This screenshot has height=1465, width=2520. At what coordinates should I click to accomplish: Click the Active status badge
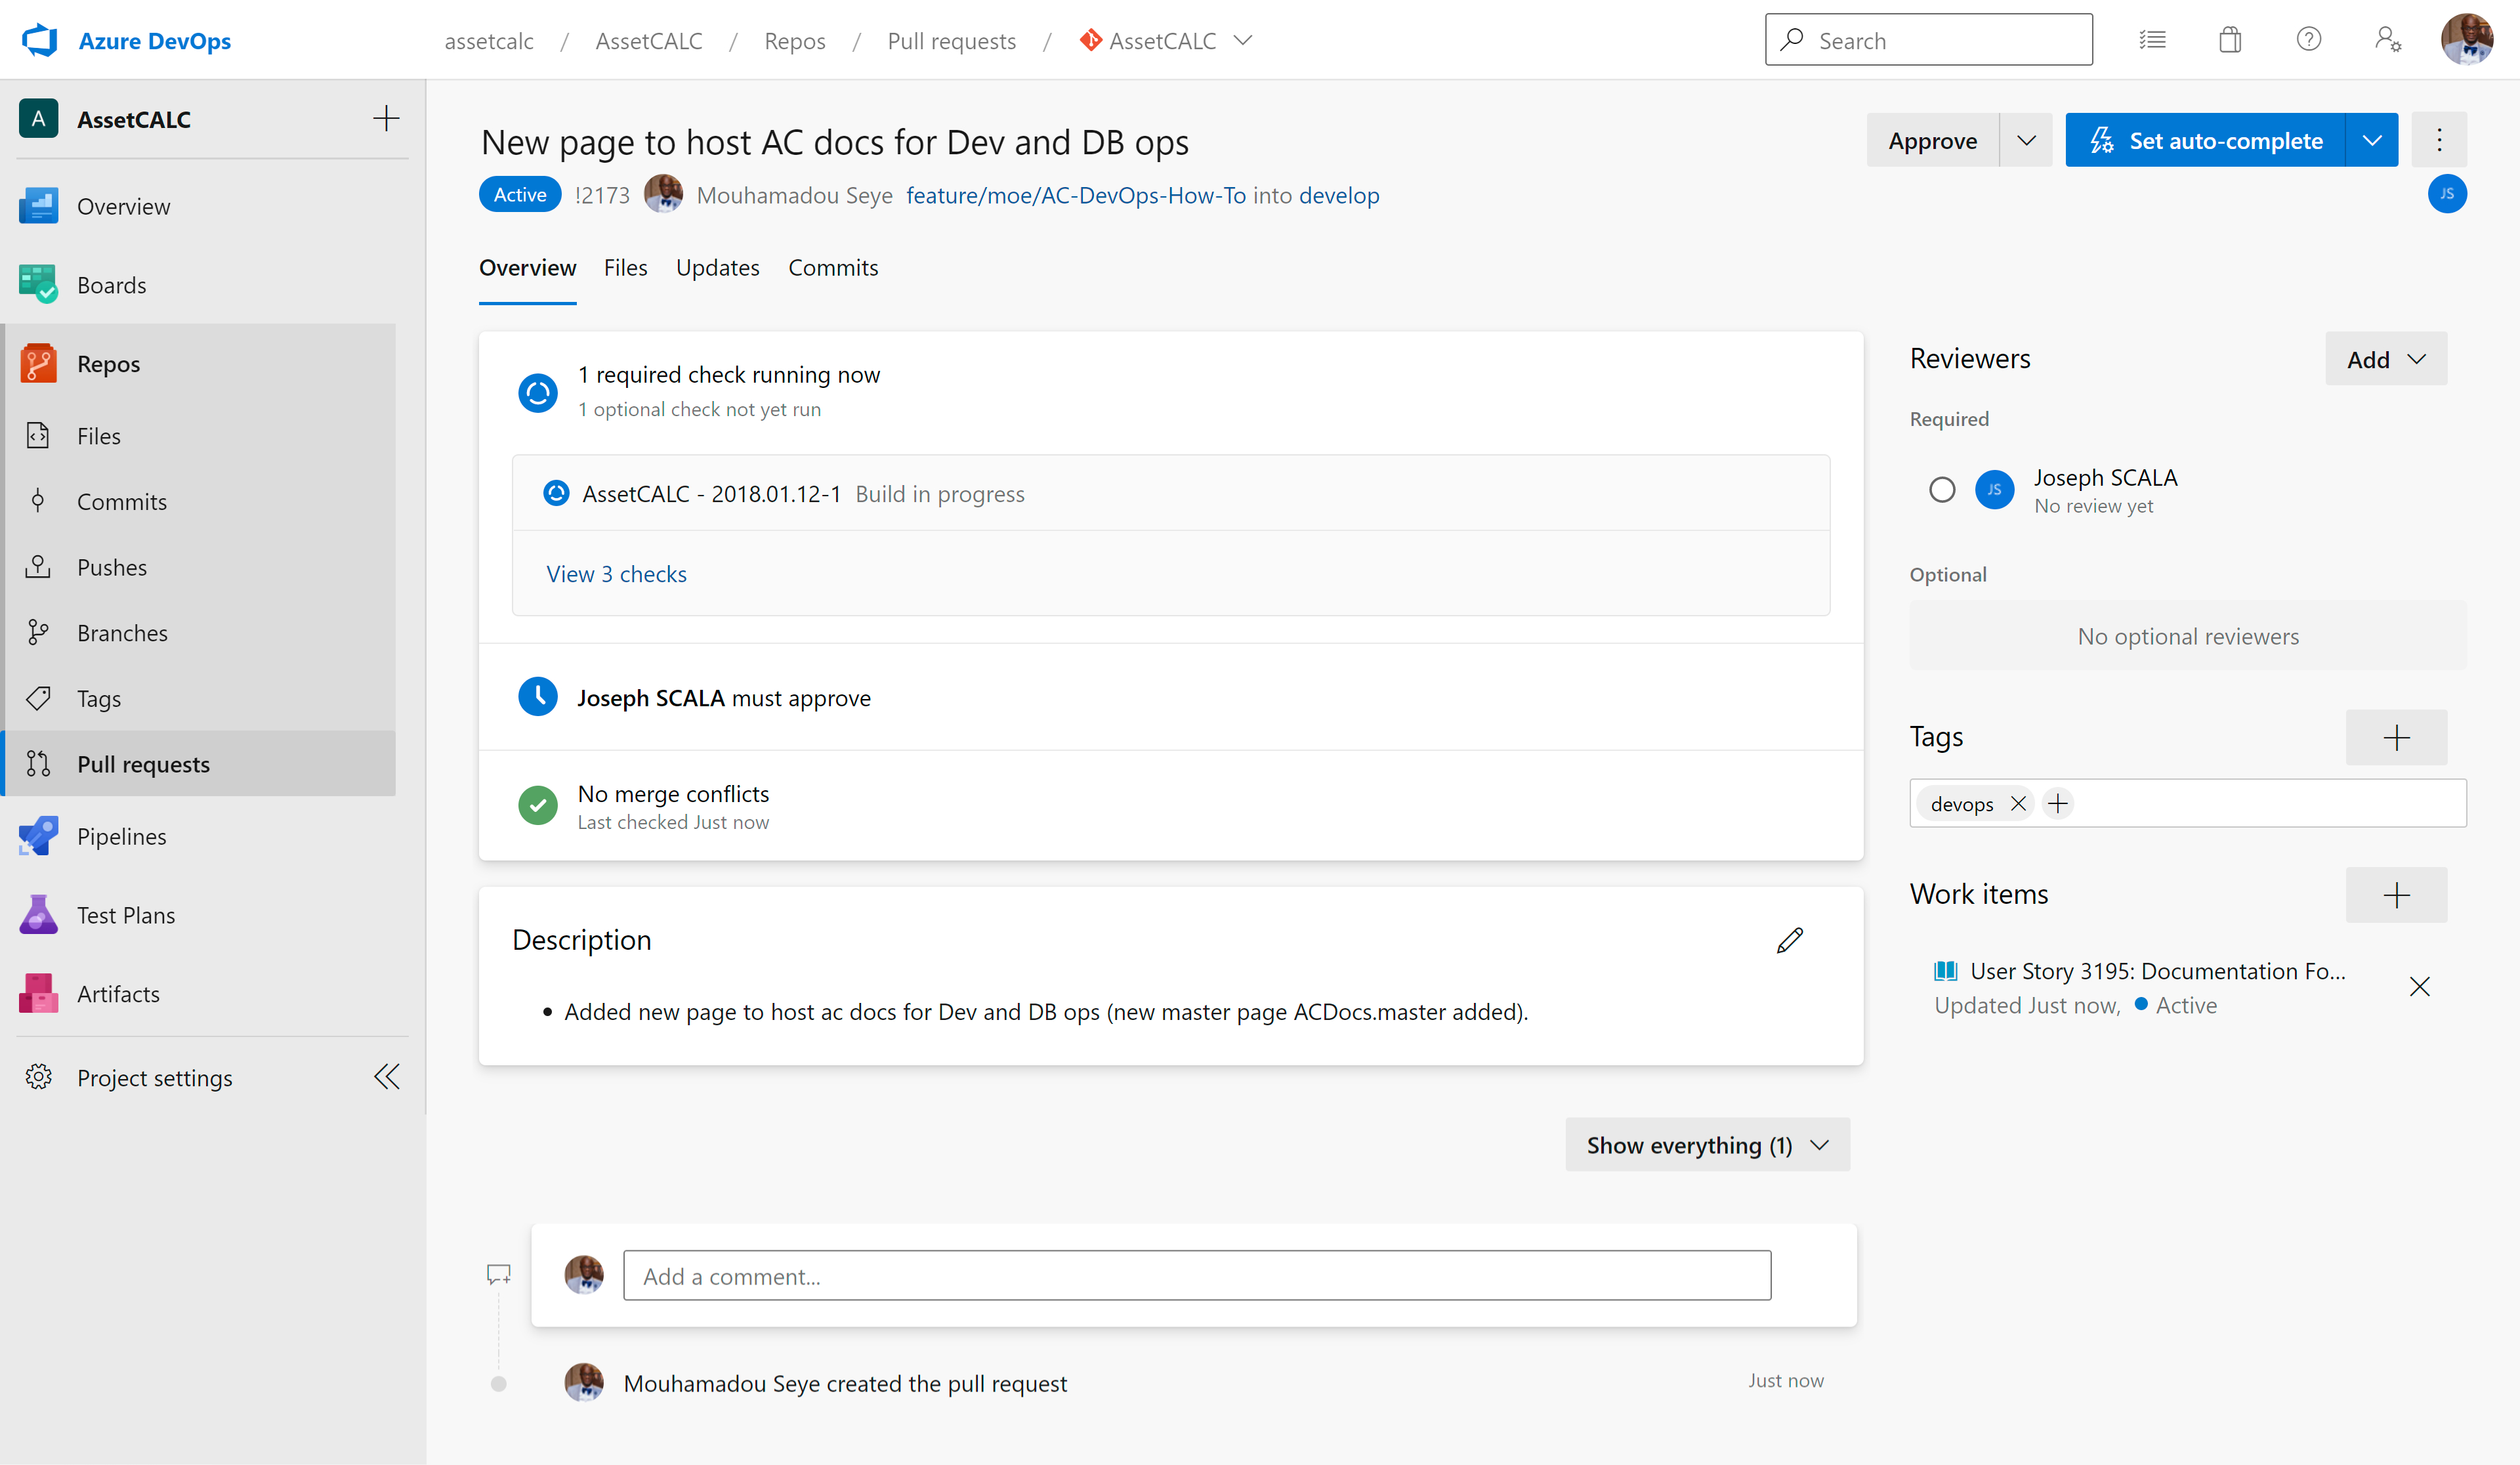point(520,195)
